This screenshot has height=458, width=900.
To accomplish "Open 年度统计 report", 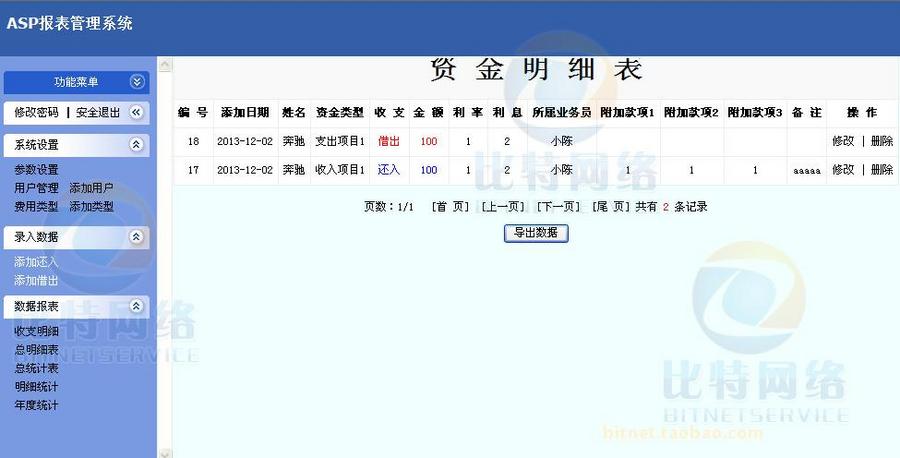I will 36,405.
